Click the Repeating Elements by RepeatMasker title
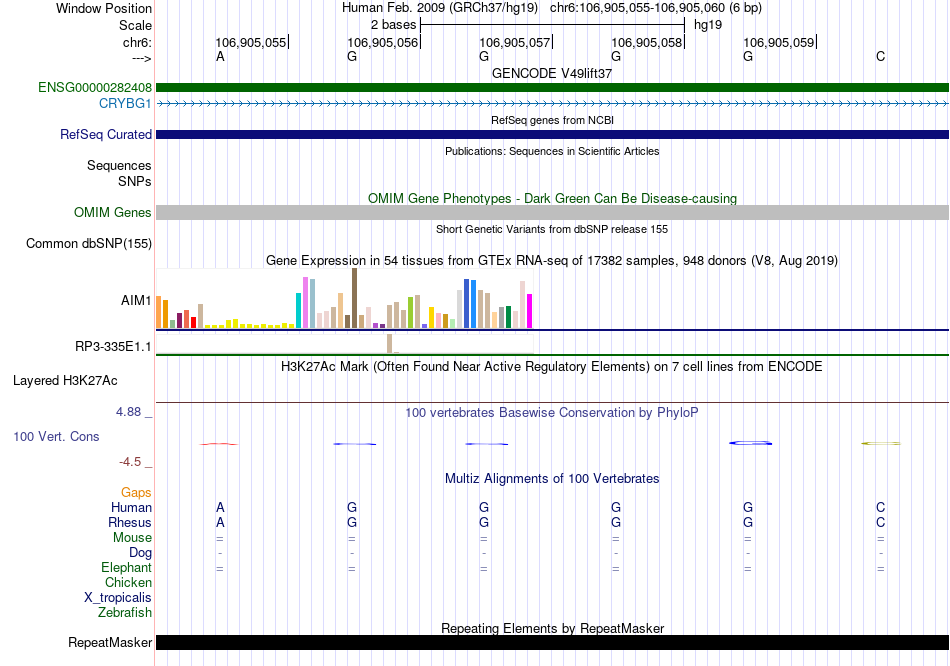Image resolution: width=950 pixels, height=666 pixels. [x=553, y=628]
